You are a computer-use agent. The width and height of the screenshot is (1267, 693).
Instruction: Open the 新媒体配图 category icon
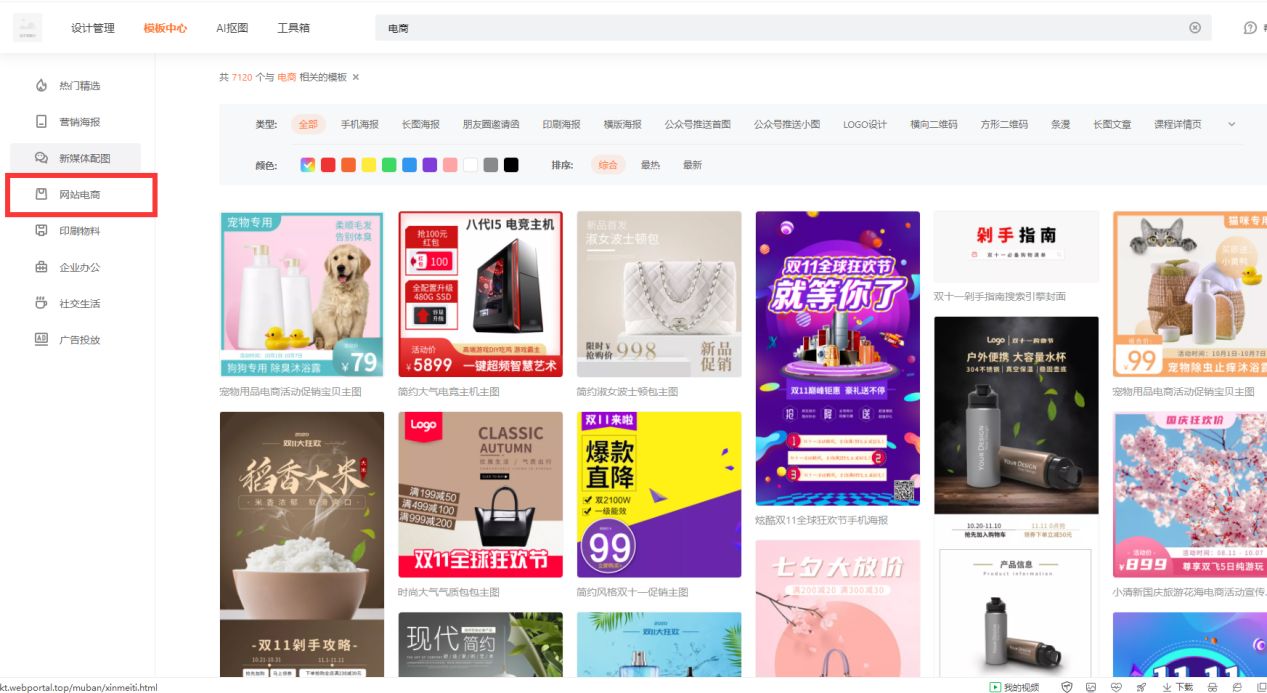[40, 157]
